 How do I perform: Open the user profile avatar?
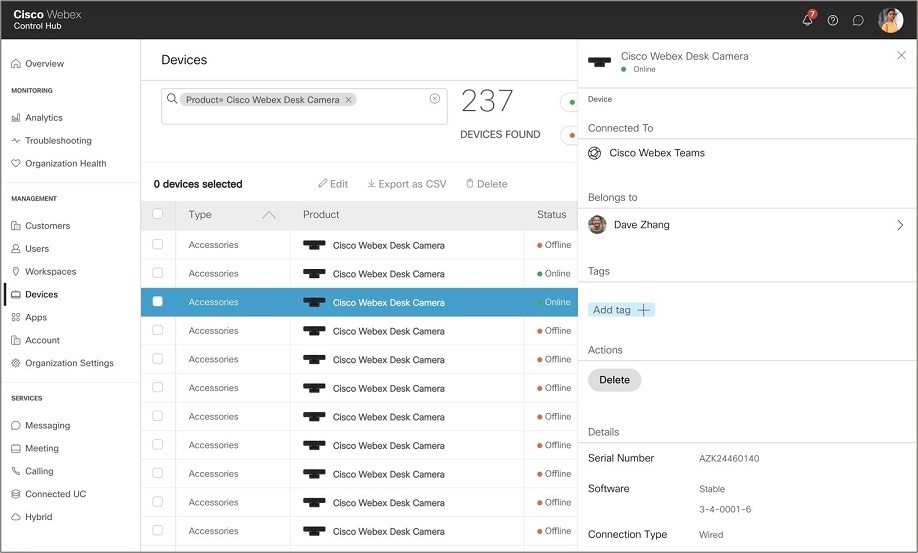[x=890, y=20]
